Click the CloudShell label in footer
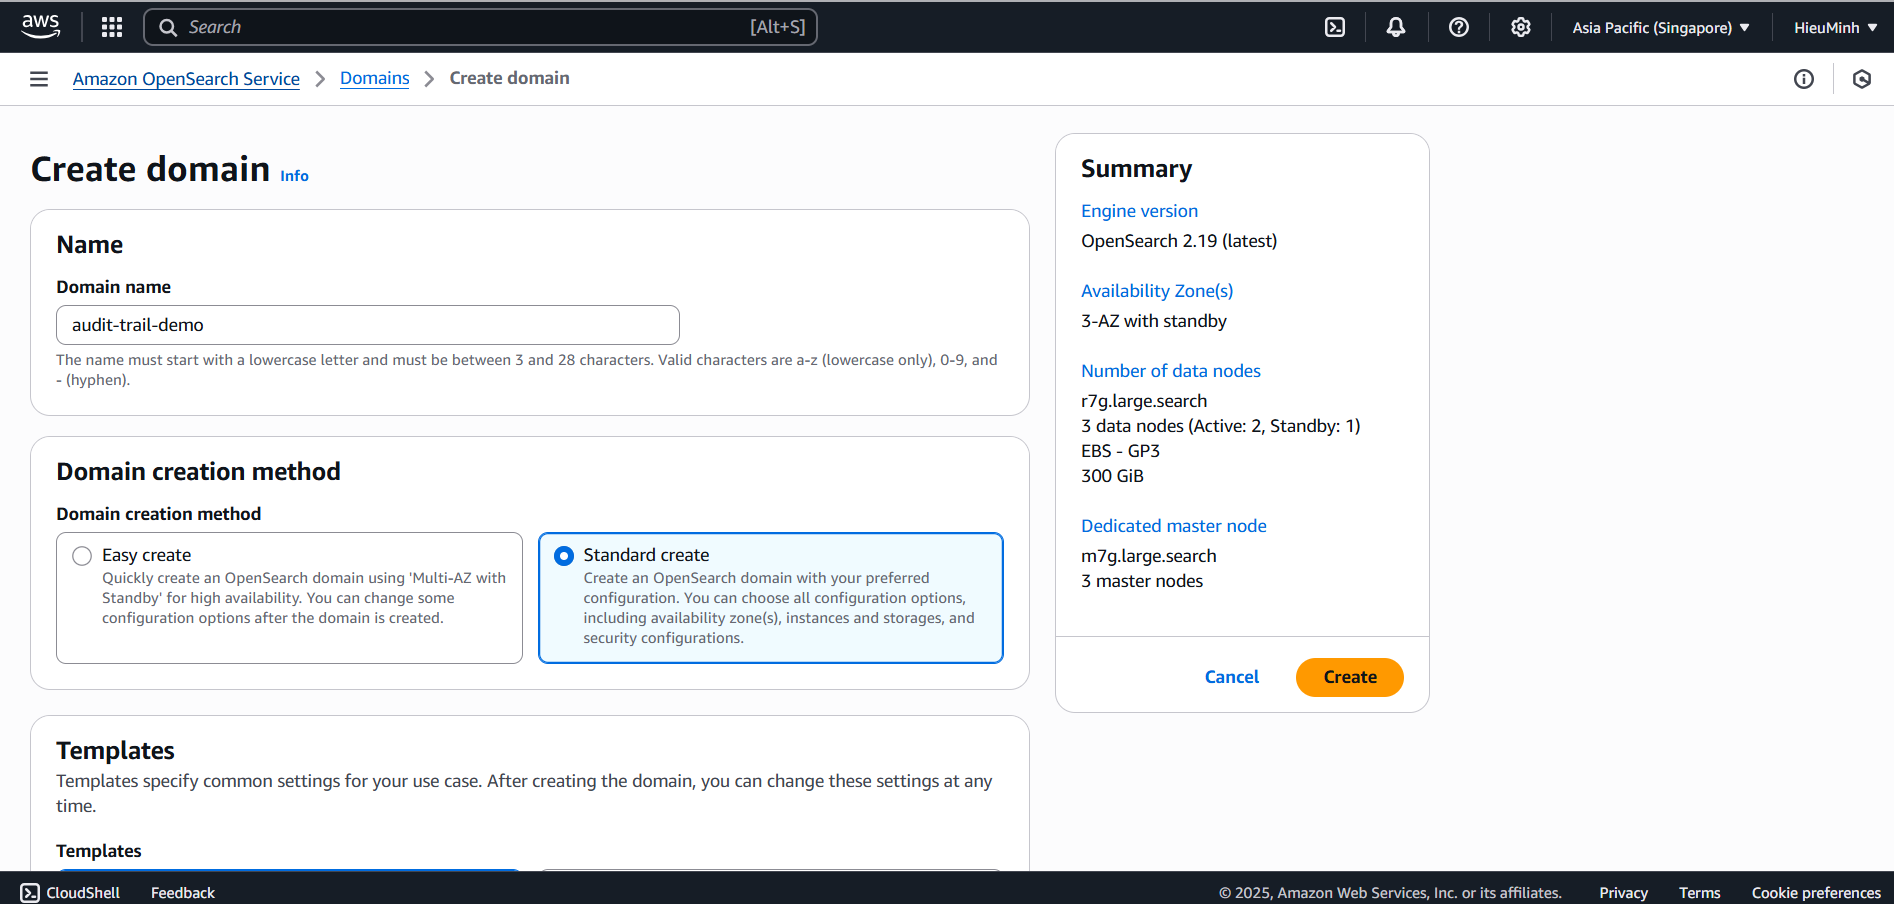The height and width of the screenshot is (904, 1894). pyautogui.click(x=83, y=892)
